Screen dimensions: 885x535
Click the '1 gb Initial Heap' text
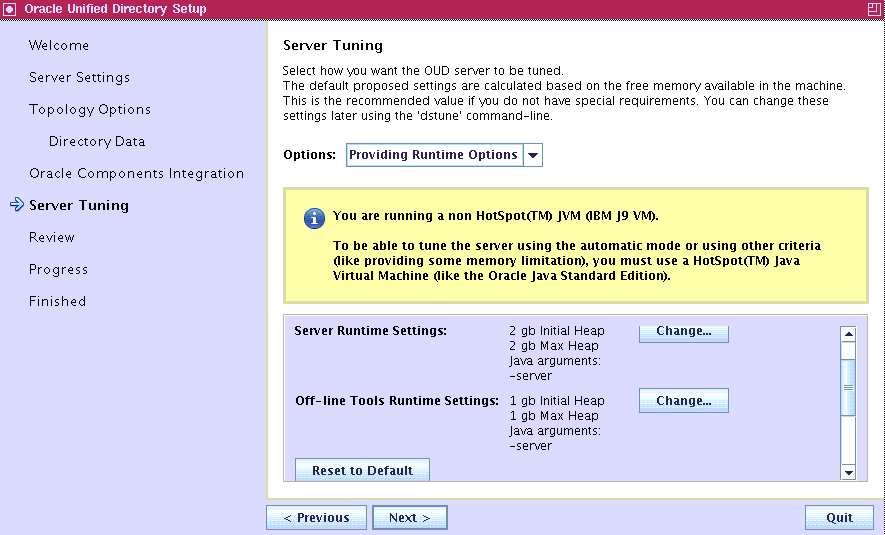click(557, 401)
